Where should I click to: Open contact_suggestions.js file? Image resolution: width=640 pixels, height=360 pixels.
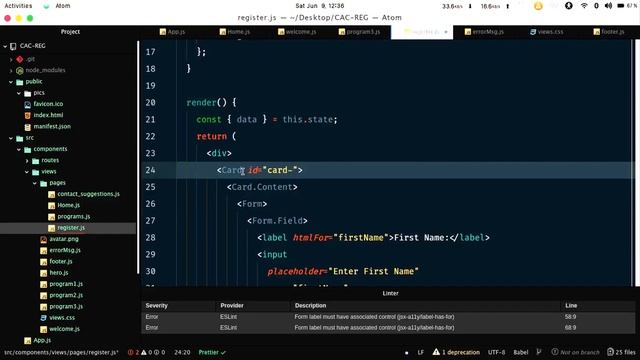(x=89, y=194)
